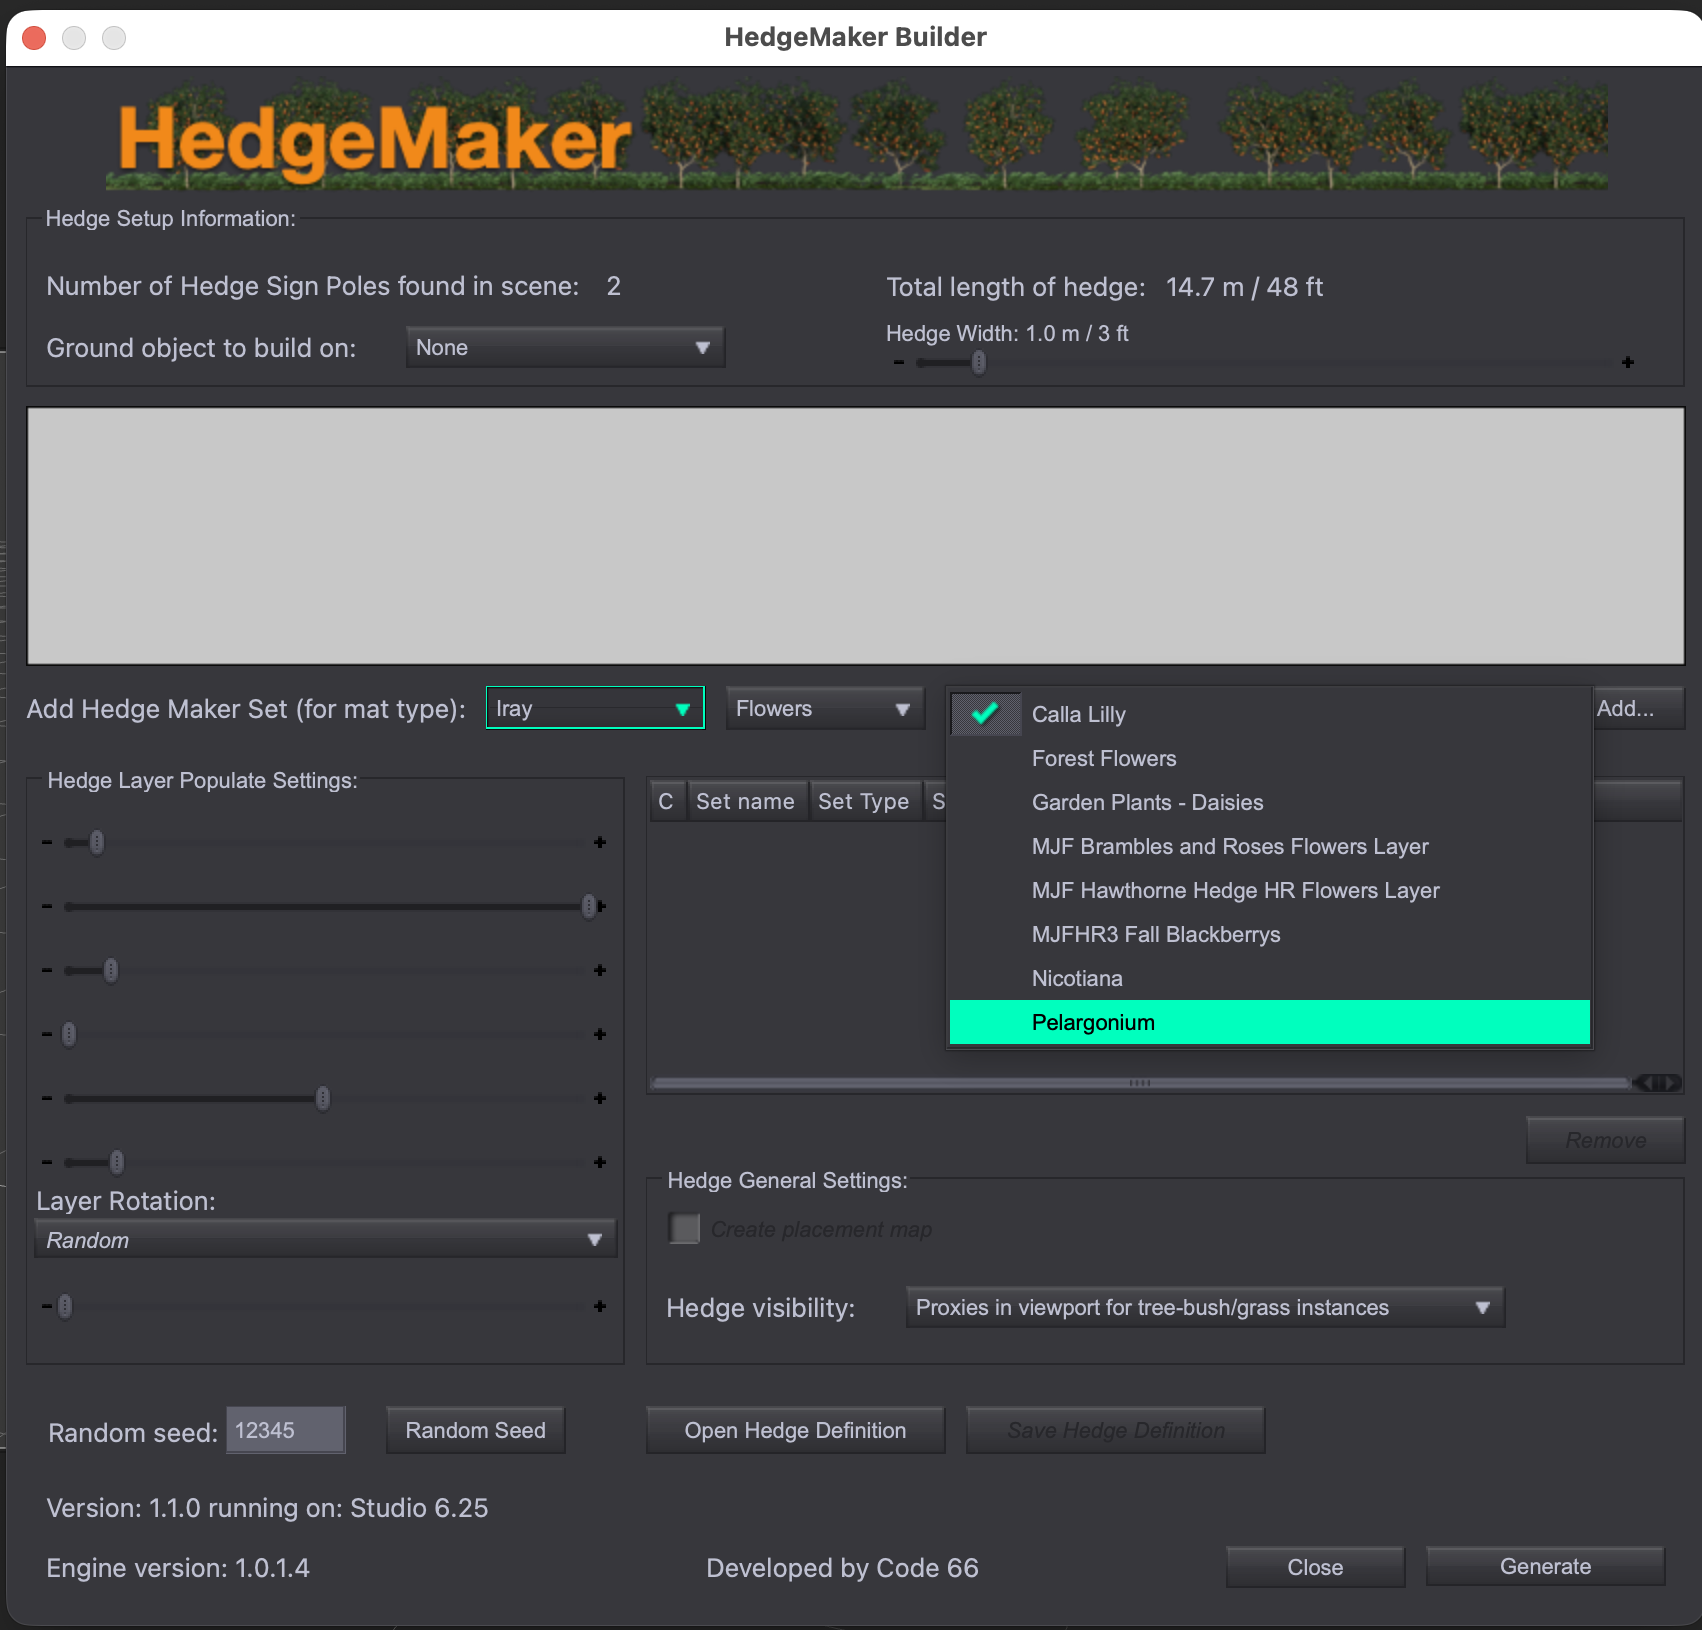Generate the hedge
Image resolution: width=1702 pixels, height=1630 pixels.
[x=1545, y=1566]
